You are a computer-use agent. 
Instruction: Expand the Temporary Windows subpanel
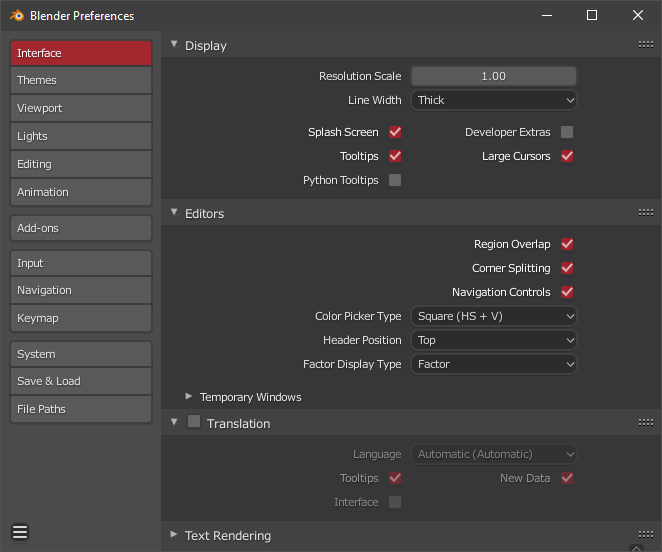tap(189, 396)
